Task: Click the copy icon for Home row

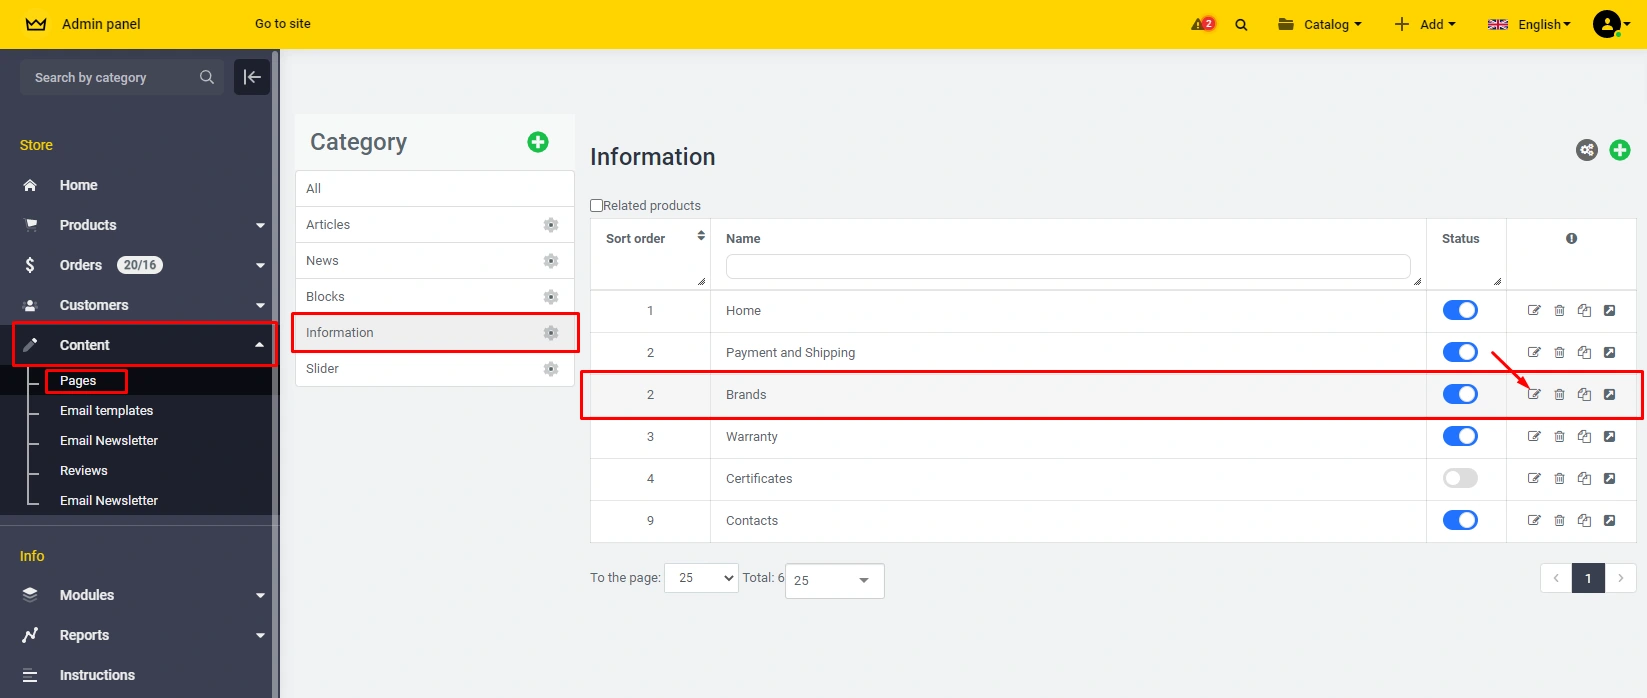Action: click(1584, 311)
